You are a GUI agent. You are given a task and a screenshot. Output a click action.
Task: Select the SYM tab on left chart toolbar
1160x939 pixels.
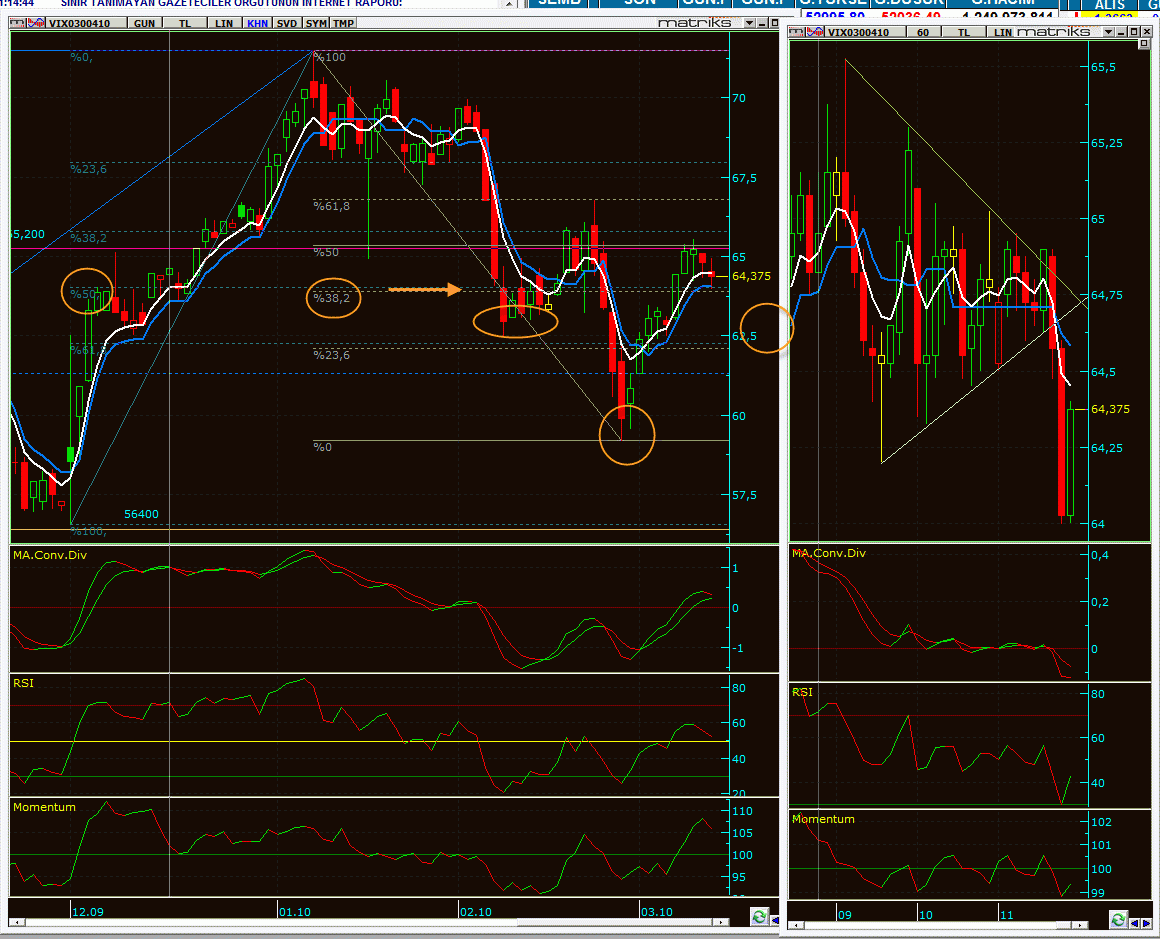click(316, 24)
